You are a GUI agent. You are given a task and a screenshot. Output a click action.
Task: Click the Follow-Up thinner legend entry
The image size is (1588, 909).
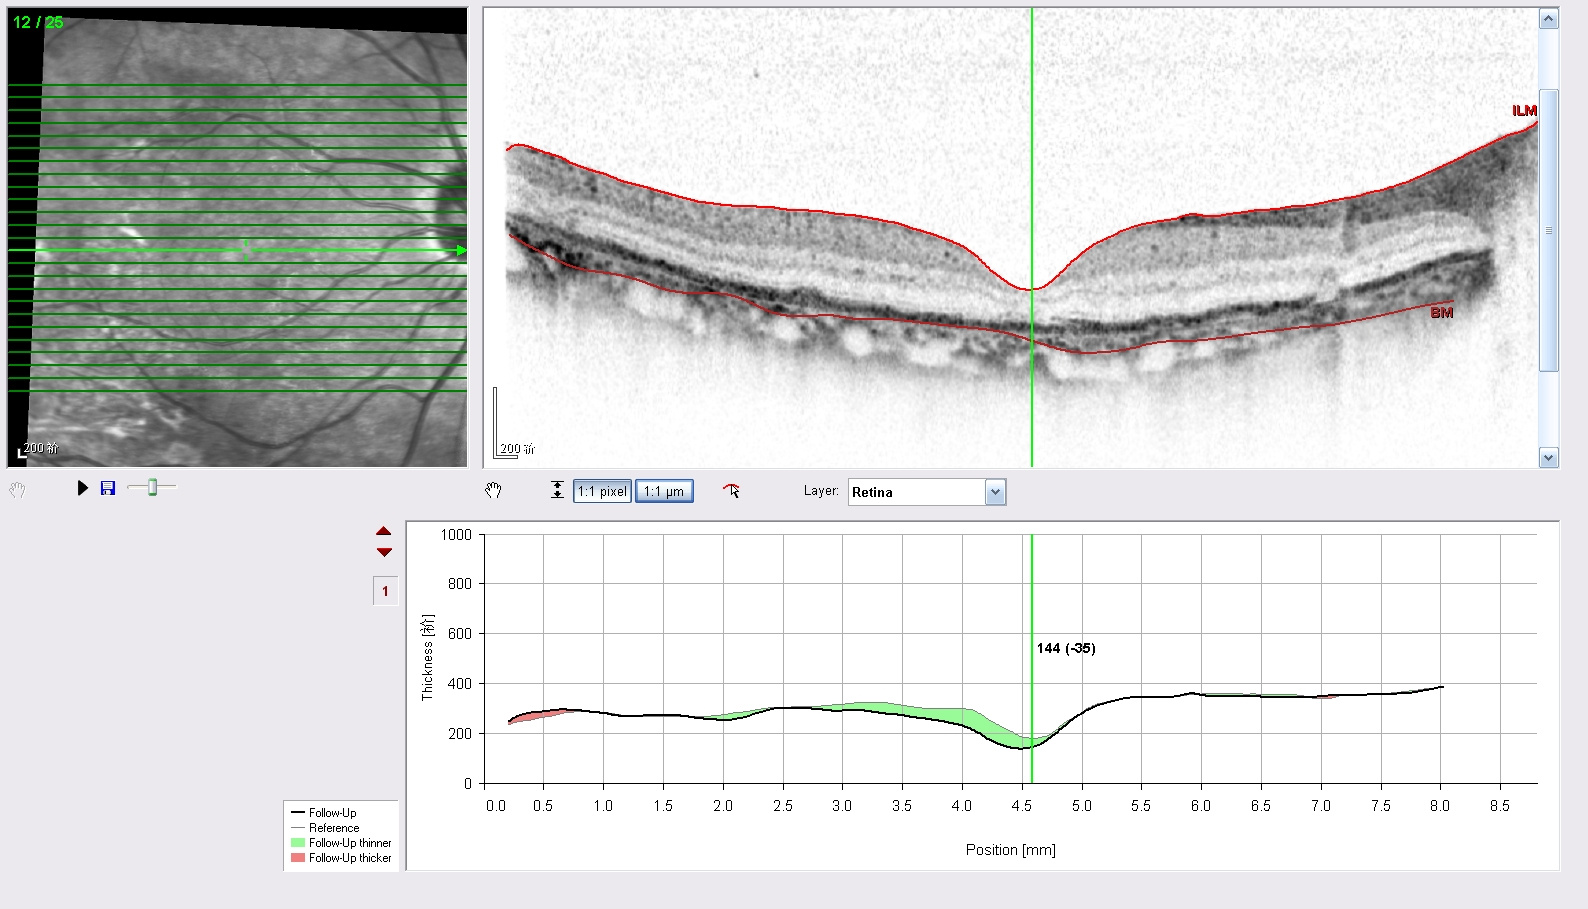click(341, 843)
